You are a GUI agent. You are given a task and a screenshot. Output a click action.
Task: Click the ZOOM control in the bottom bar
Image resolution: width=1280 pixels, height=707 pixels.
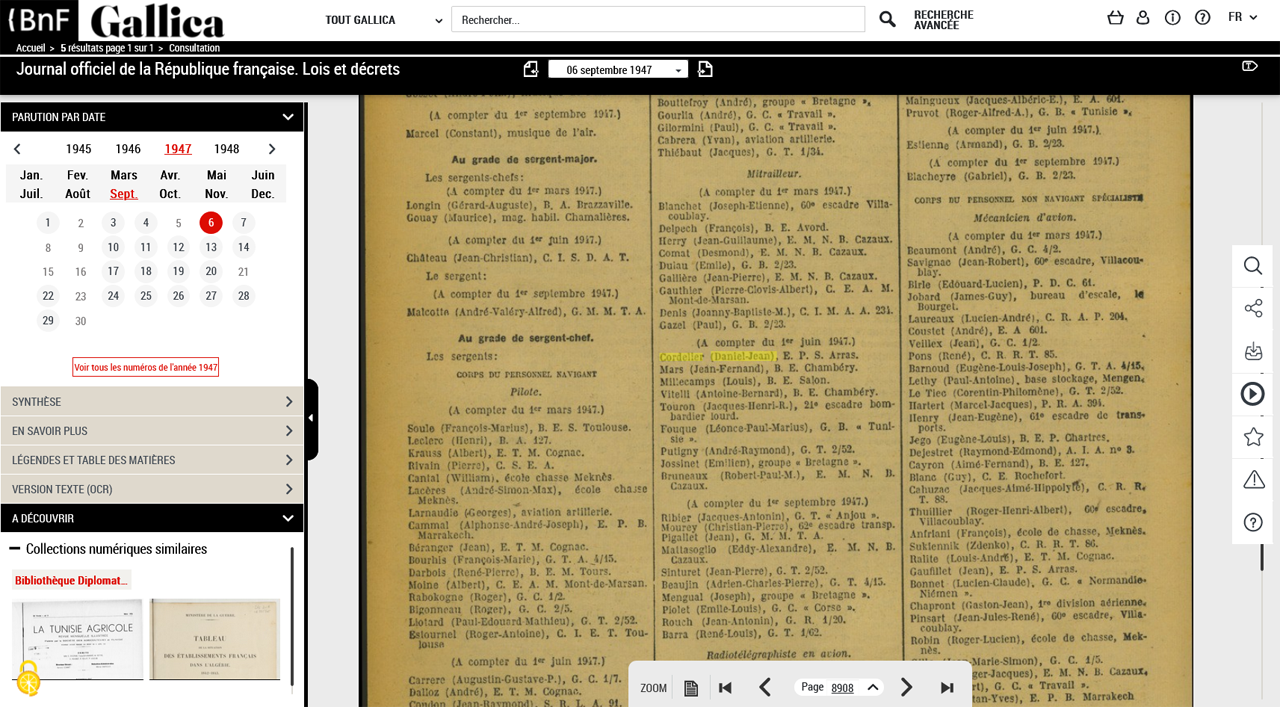tap(653, 688)
